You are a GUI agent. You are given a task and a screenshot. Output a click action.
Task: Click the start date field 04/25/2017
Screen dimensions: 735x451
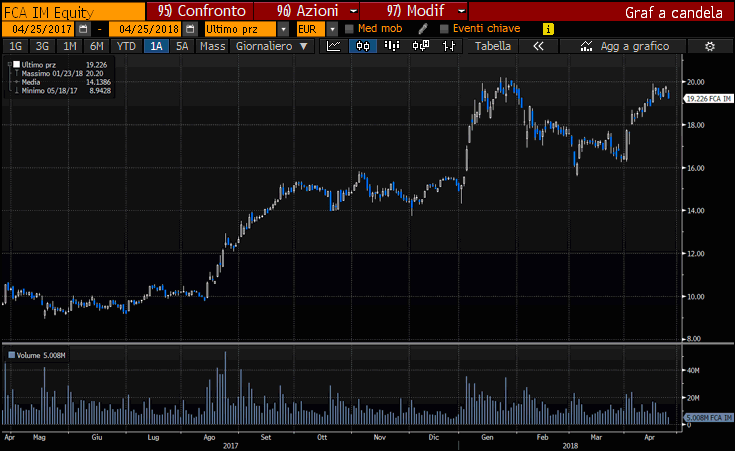pyautogui.click(x=39, y=29)
